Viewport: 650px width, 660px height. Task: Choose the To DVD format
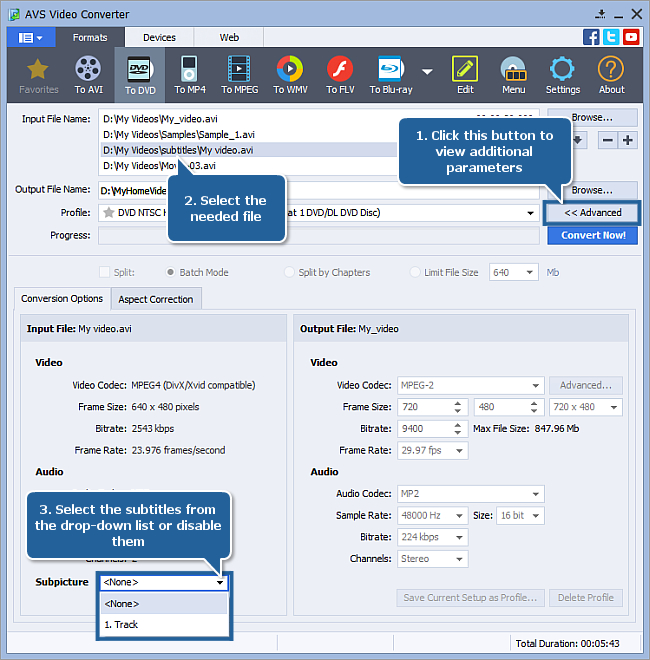140,76
